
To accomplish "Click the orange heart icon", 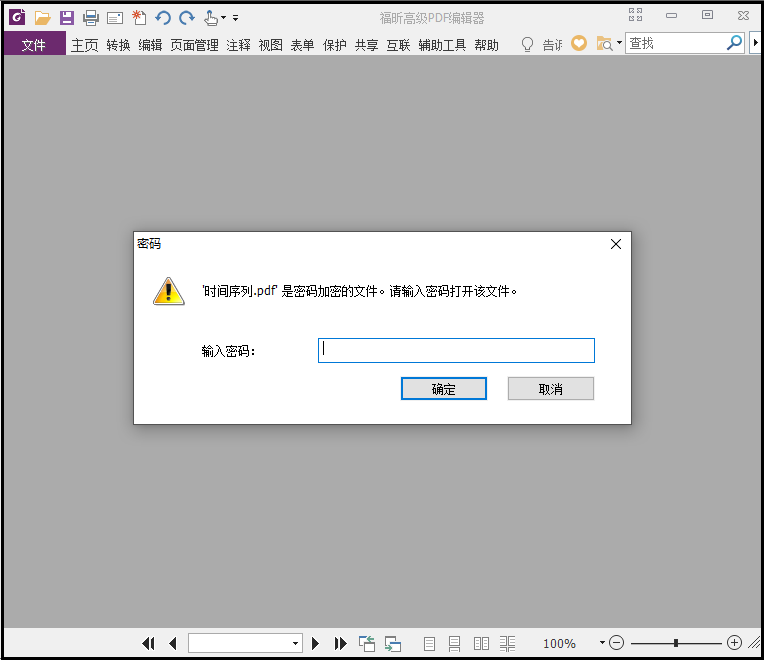I will click(579, 43).
